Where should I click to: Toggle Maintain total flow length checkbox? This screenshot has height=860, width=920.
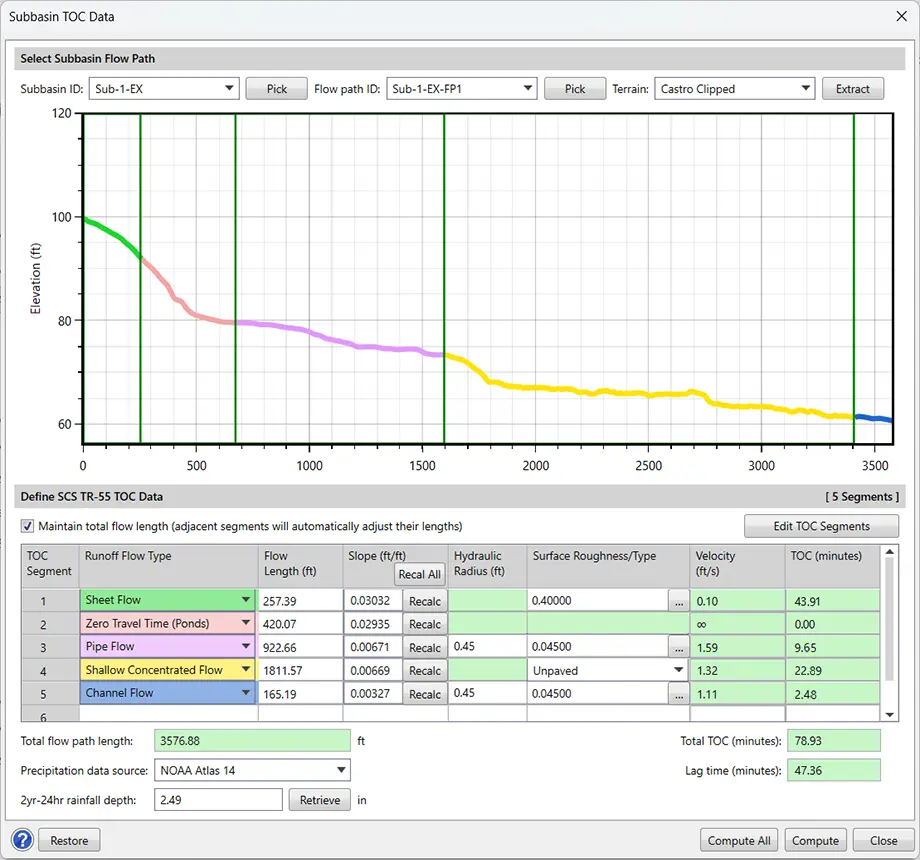click(27, 526)
